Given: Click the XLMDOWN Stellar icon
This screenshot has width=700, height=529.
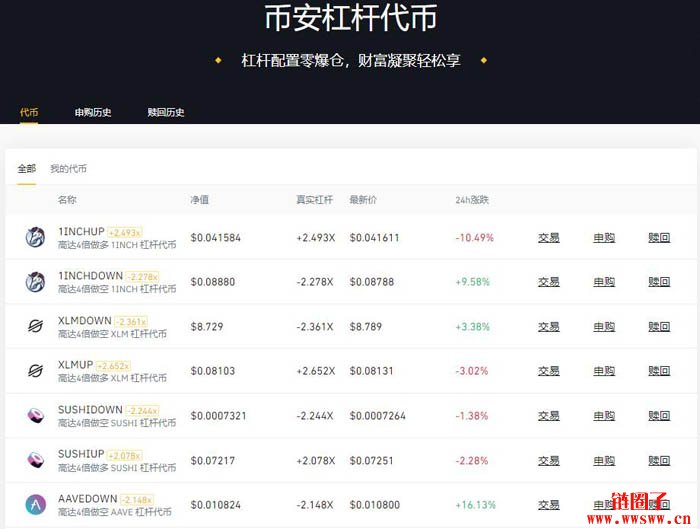Looking at the screenshot, I should (x=35, y=326).
